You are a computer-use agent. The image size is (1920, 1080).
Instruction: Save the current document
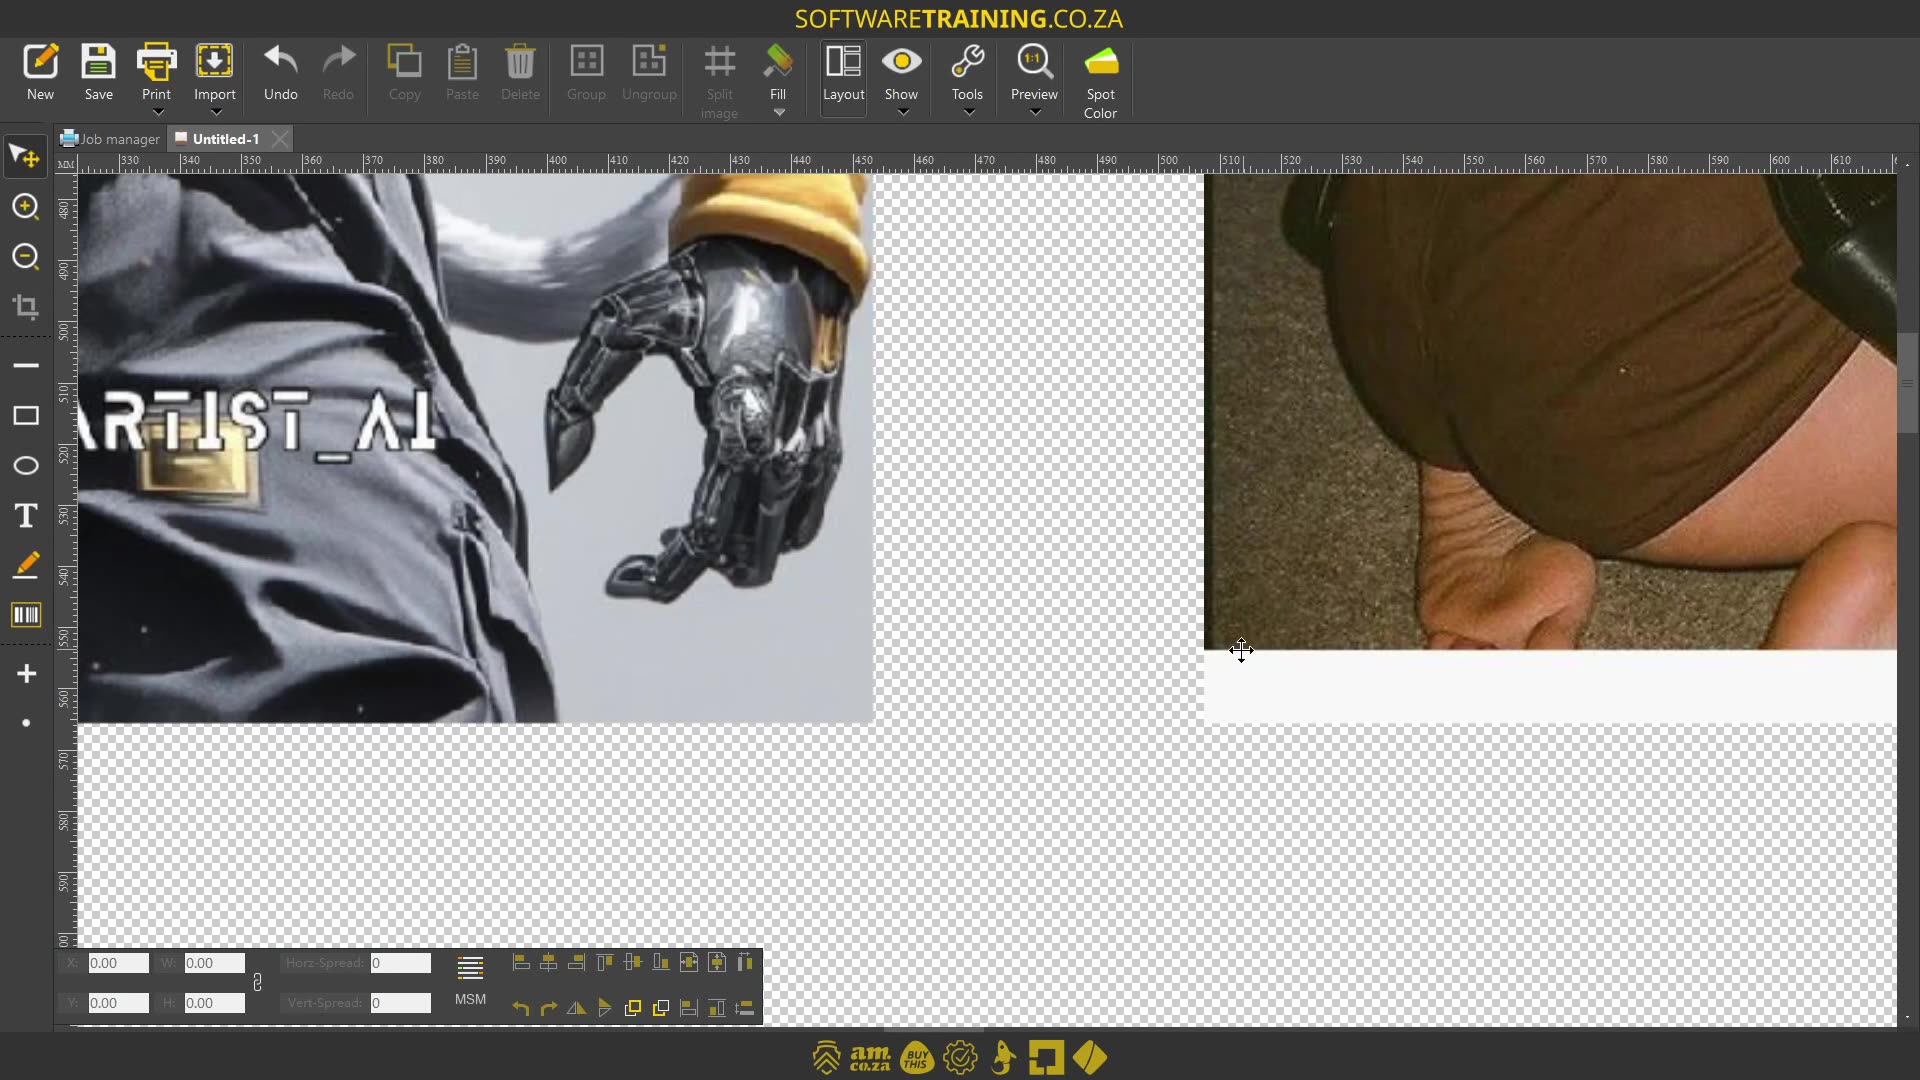tap(98, 72)
